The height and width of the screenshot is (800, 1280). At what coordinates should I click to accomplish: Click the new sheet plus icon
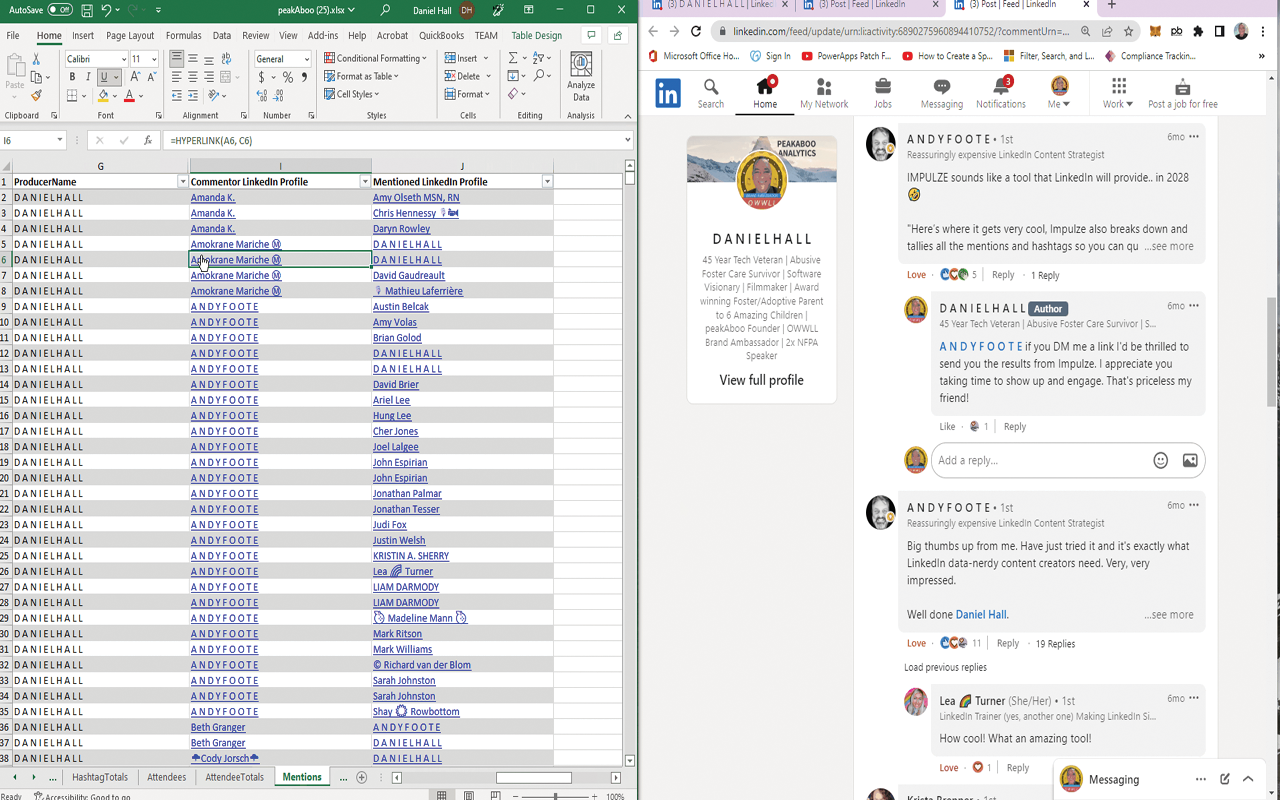coord(362,777)
